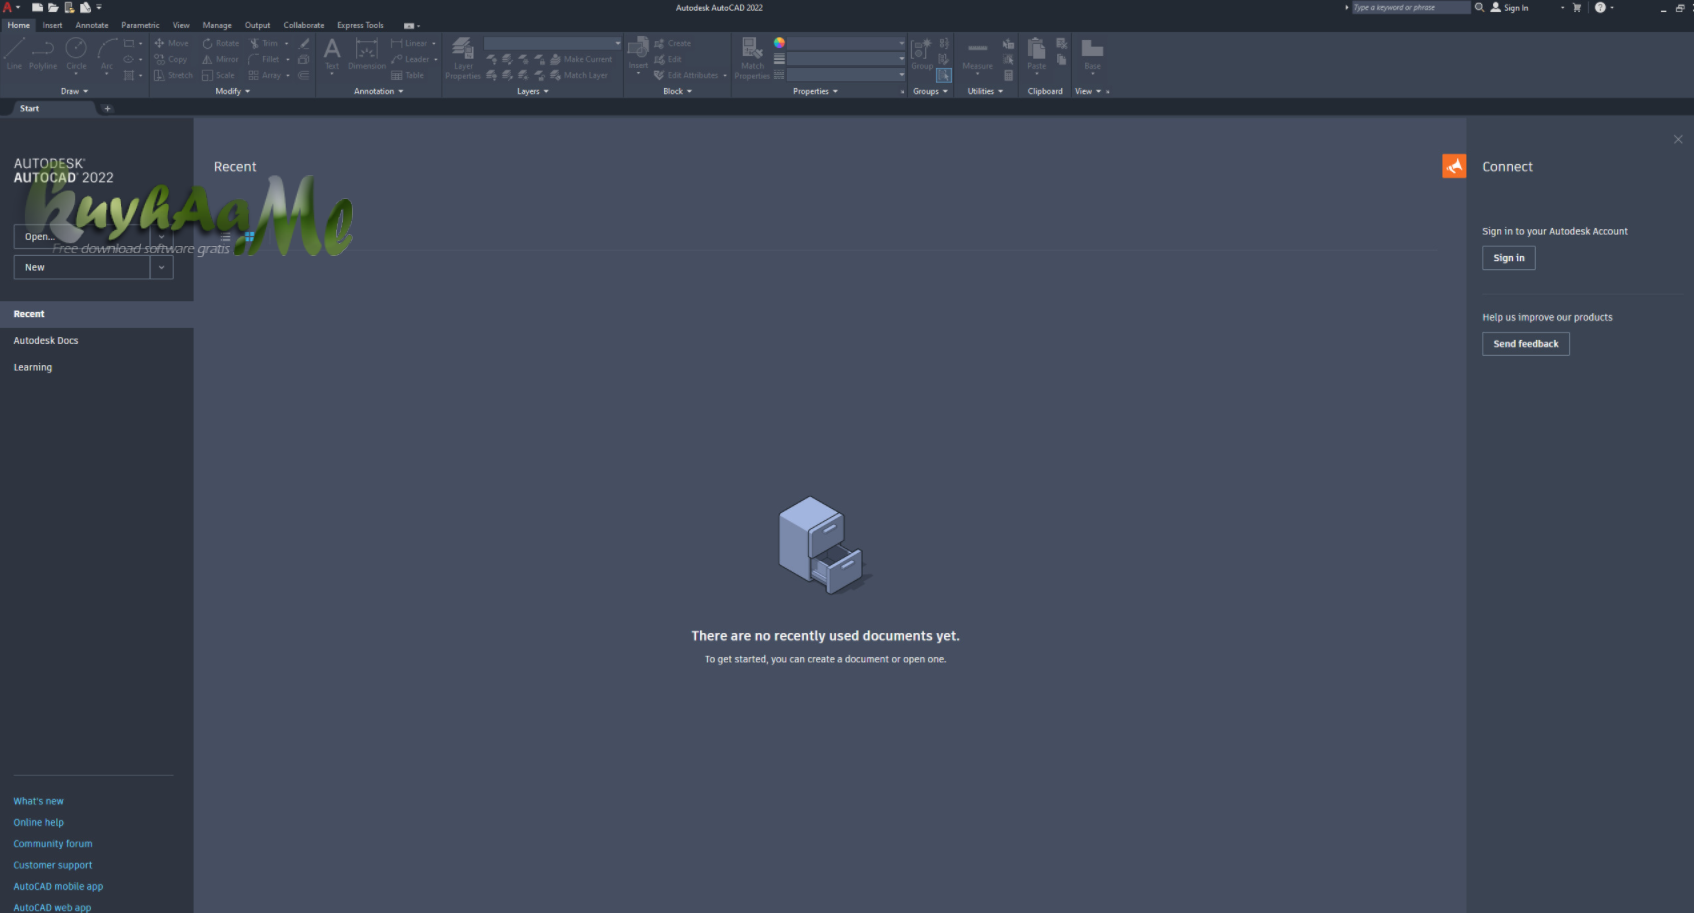1694x913 pixels.
Task: Open the Collaborate ribbon tab
Action: 304,25
